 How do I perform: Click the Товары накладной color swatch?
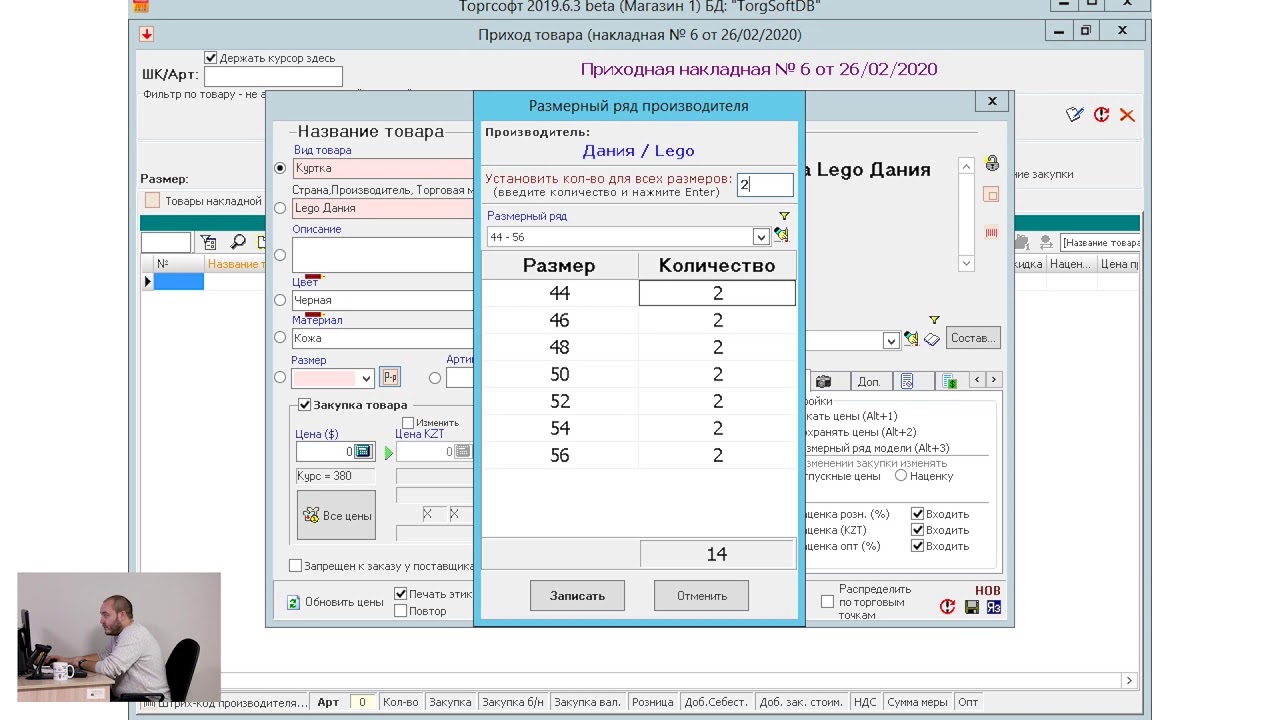point(152,200)
